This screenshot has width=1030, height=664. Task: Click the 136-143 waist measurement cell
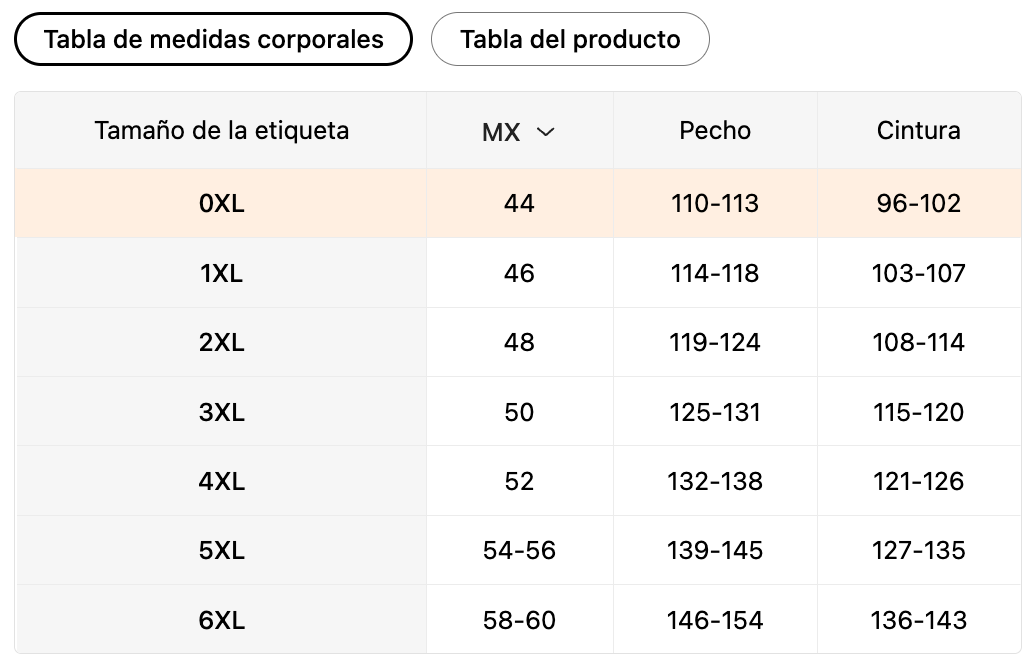[918, 620]
